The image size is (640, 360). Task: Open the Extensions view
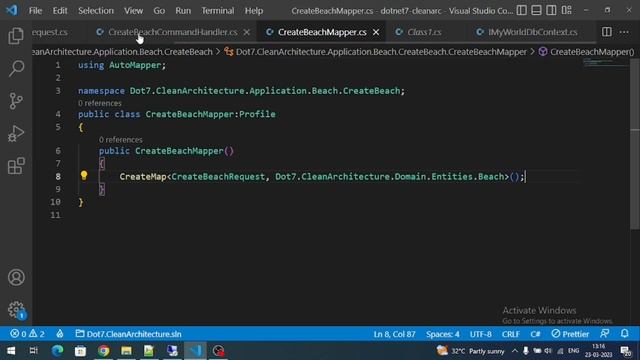[x=16, y=166]
